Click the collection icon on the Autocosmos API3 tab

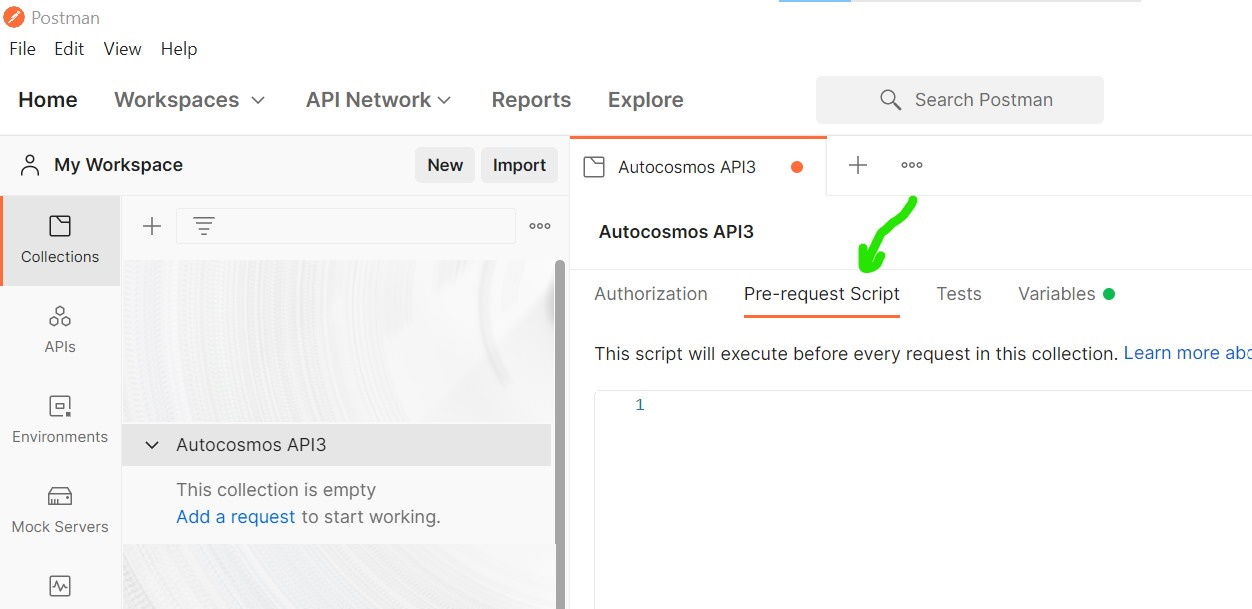(594, 167)
